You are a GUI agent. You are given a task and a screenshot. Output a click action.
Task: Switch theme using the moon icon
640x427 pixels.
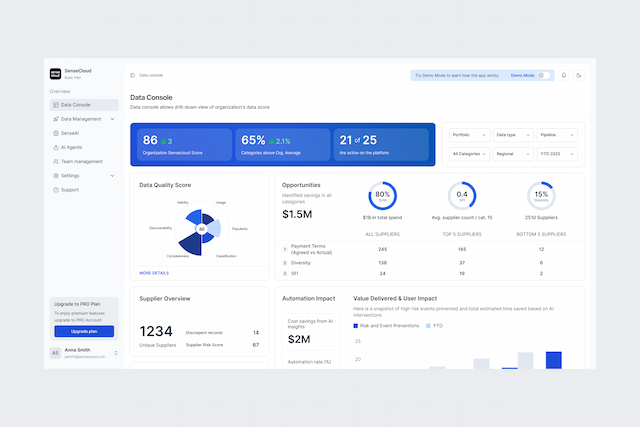point(579,75)
